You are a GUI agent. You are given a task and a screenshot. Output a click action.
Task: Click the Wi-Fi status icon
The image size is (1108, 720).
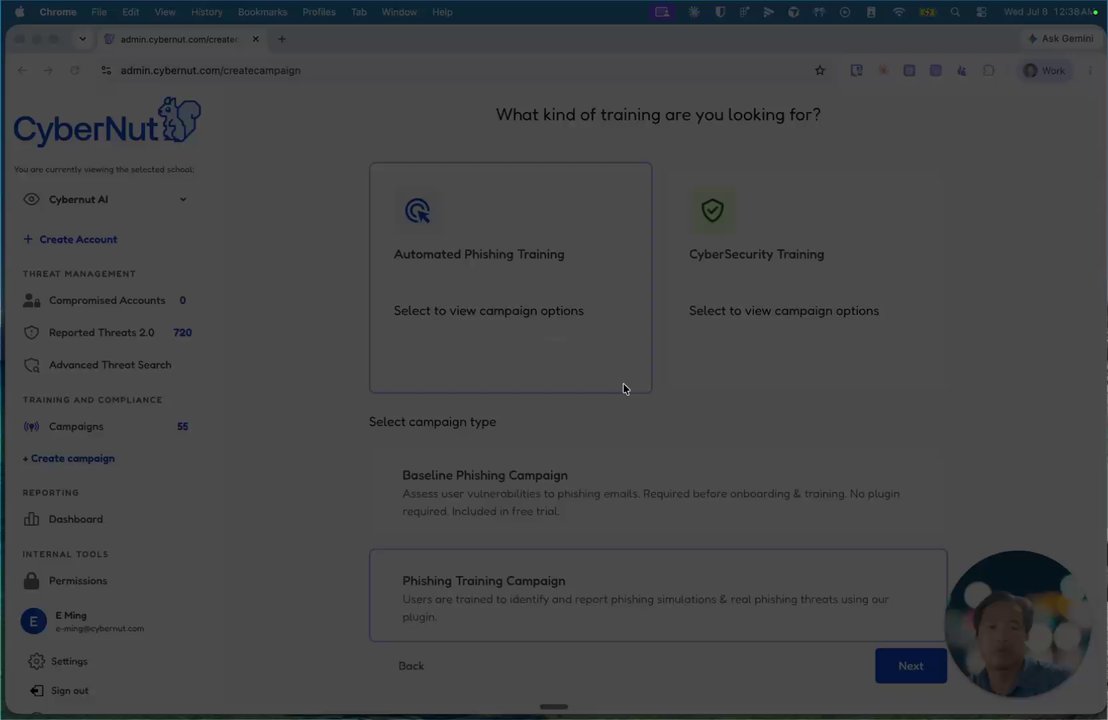[x=898, y=12]
